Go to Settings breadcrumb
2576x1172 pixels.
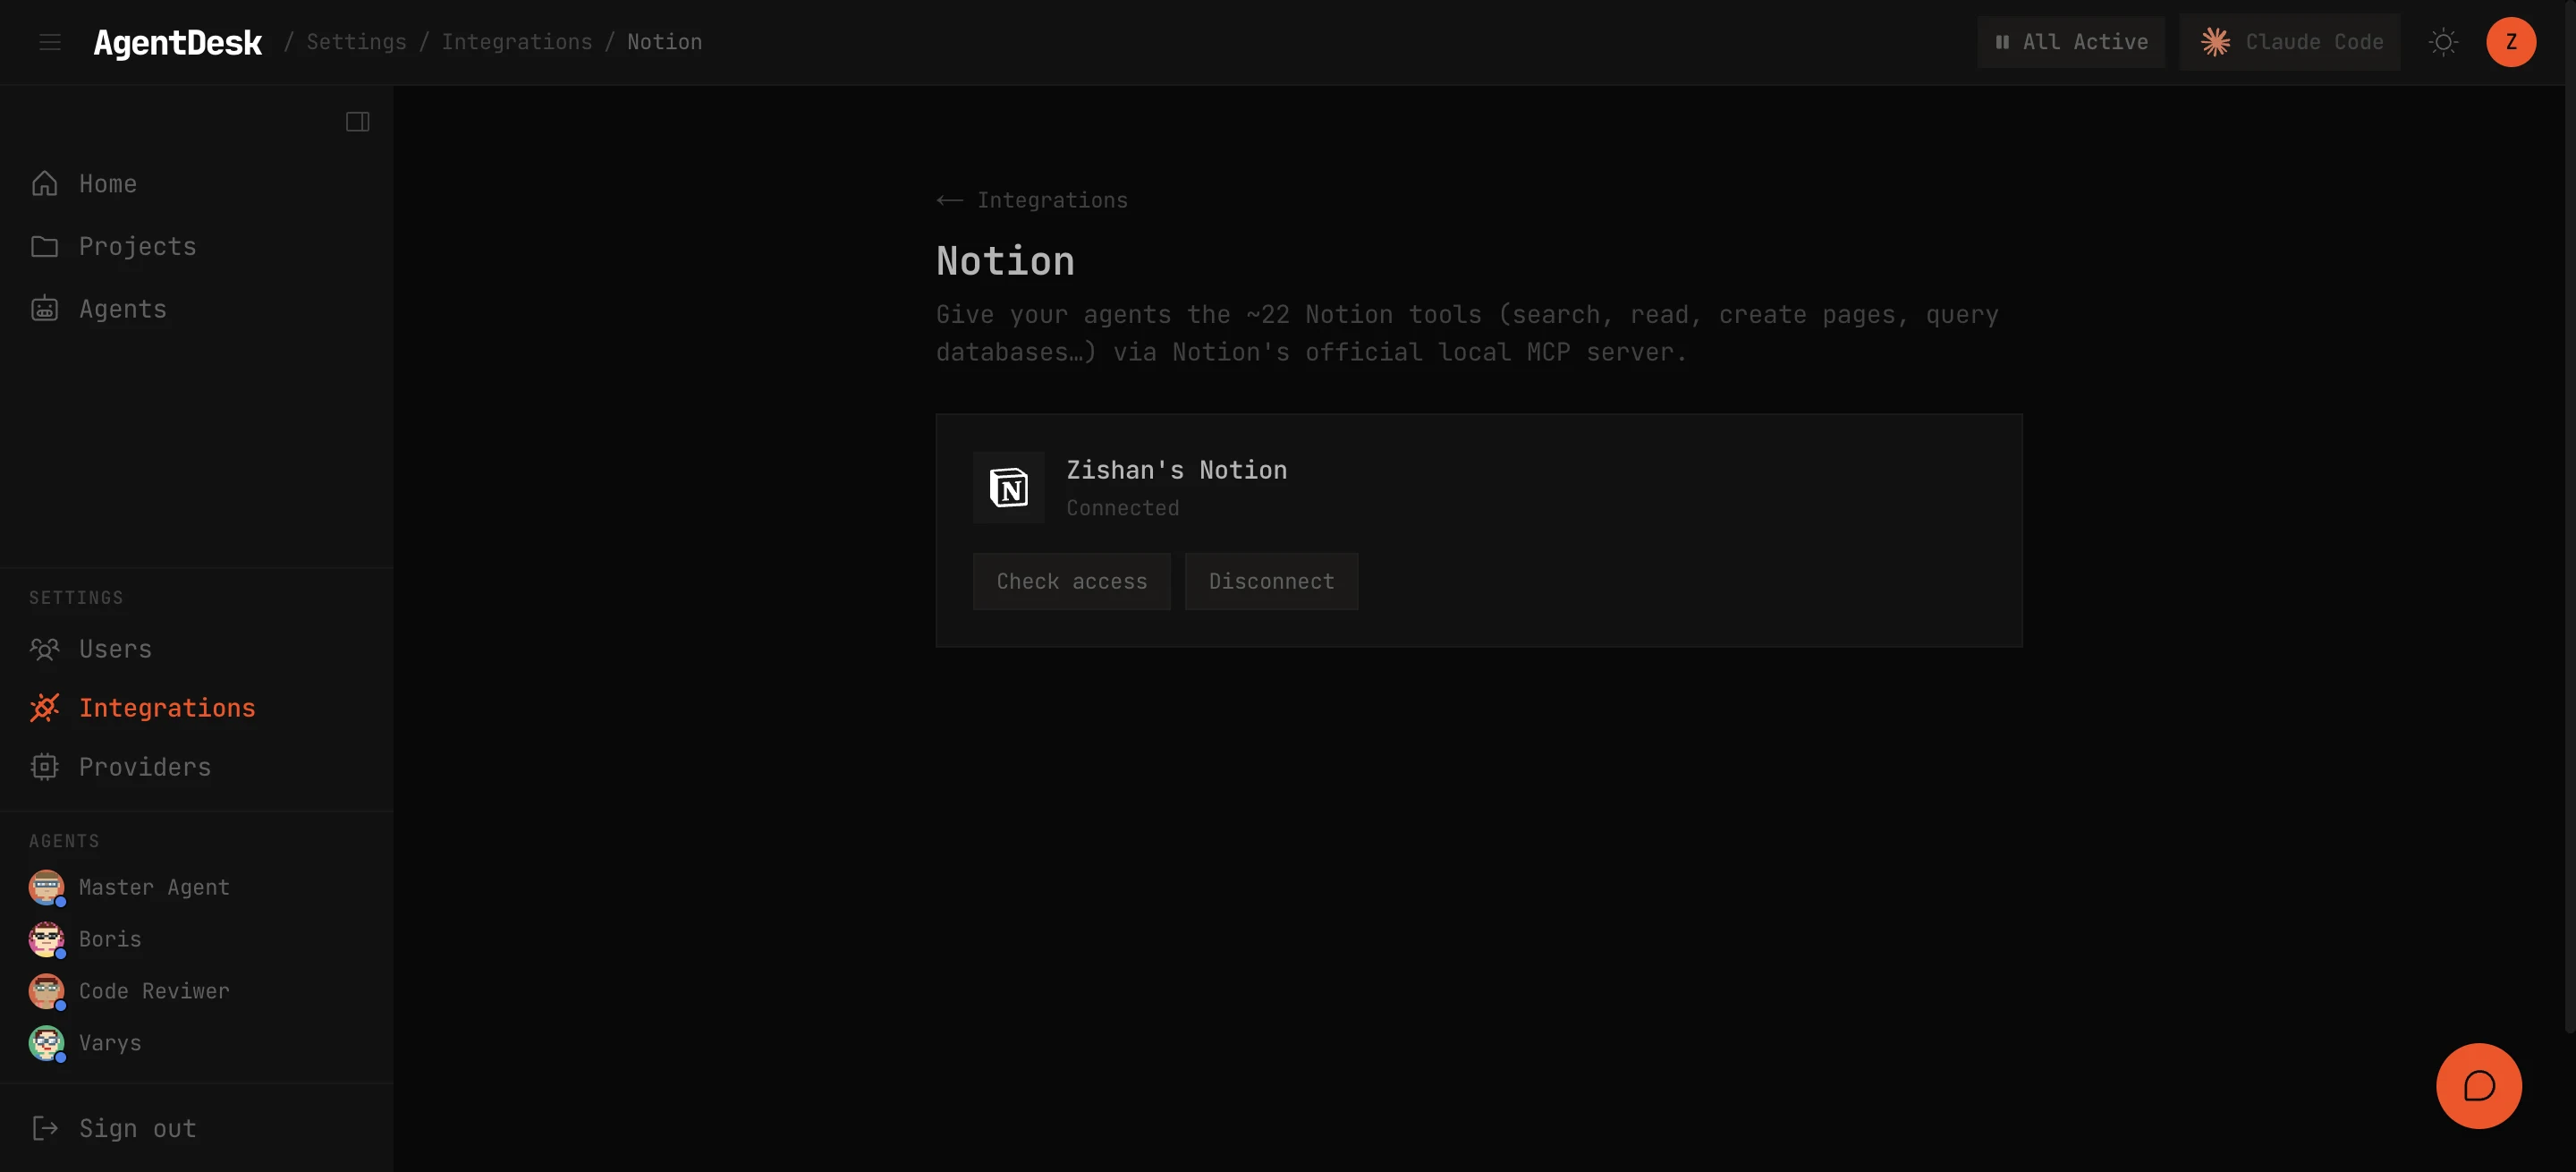pos(356,42)
